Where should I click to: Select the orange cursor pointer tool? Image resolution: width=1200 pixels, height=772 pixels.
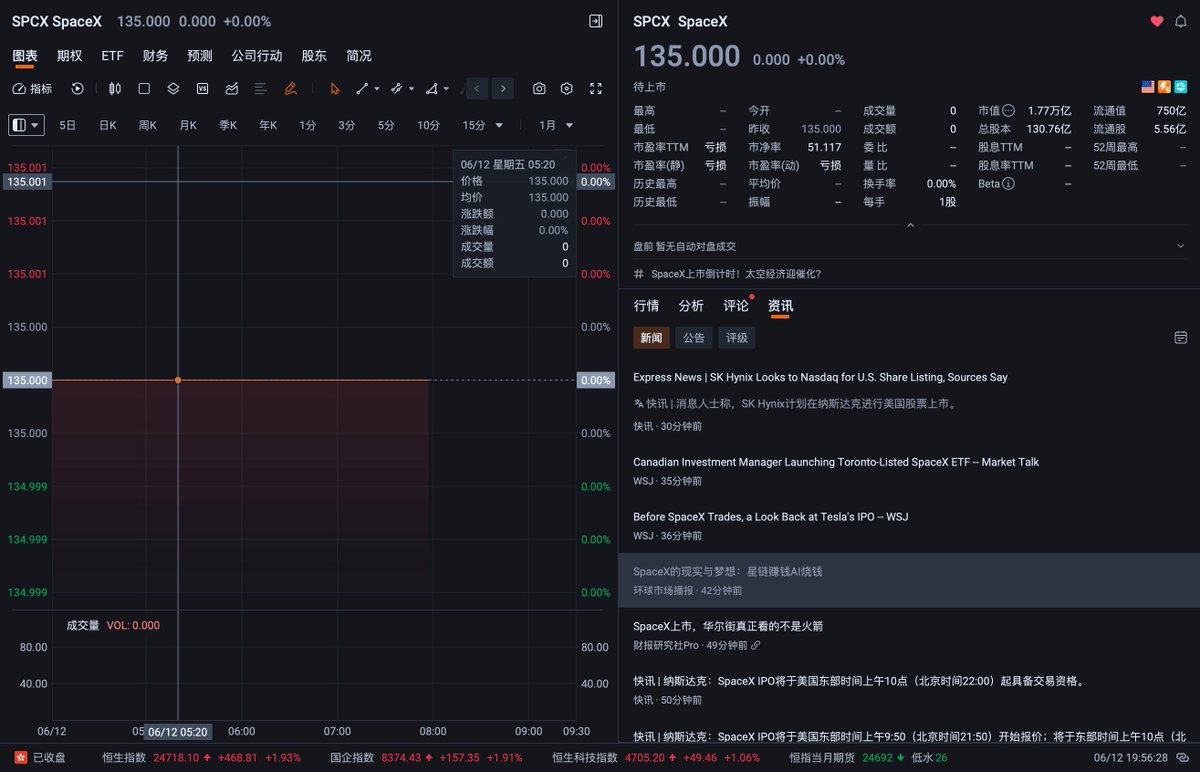click(x=335, y=89)
